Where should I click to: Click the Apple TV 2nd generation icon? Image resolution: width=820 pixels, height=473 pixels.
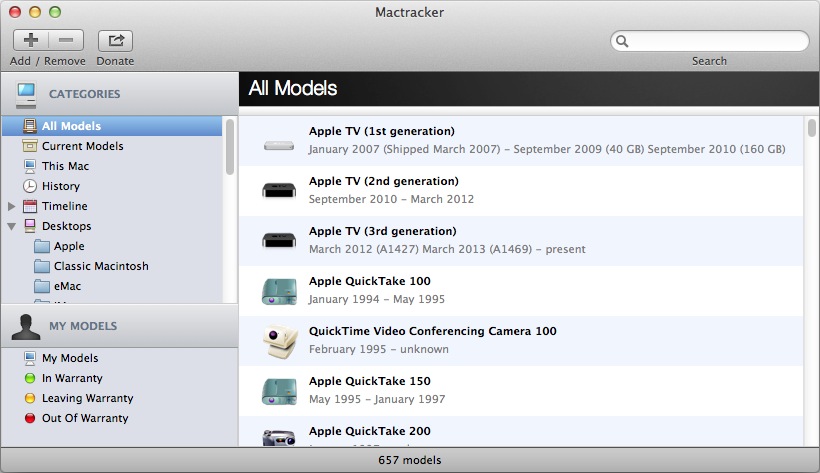(279, 190)
